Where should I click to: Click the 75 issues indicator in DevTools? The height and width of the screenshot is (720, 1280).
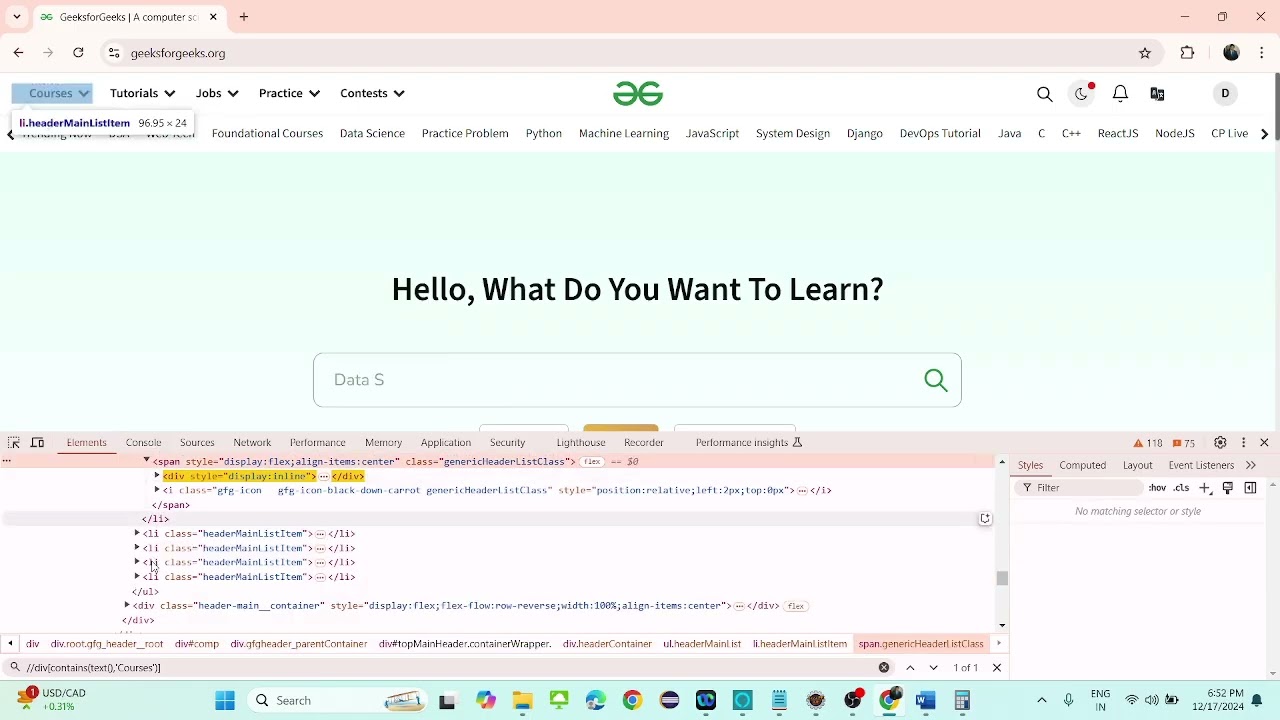[1184, 443]
